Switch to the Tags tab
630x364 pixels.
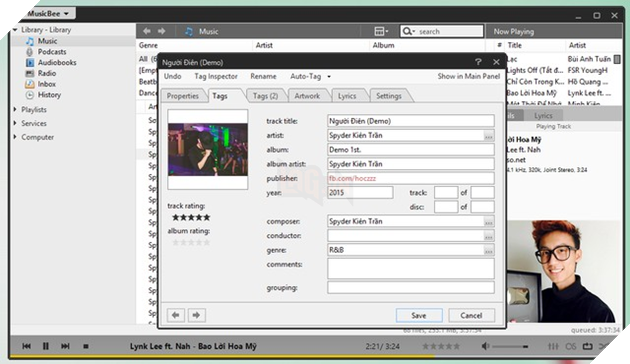[x=220, y=96]
